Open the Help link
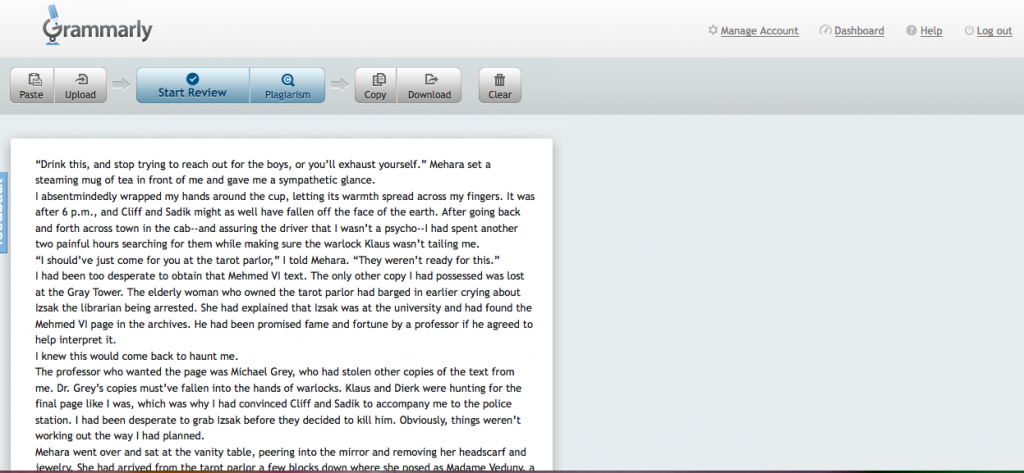 931,31
